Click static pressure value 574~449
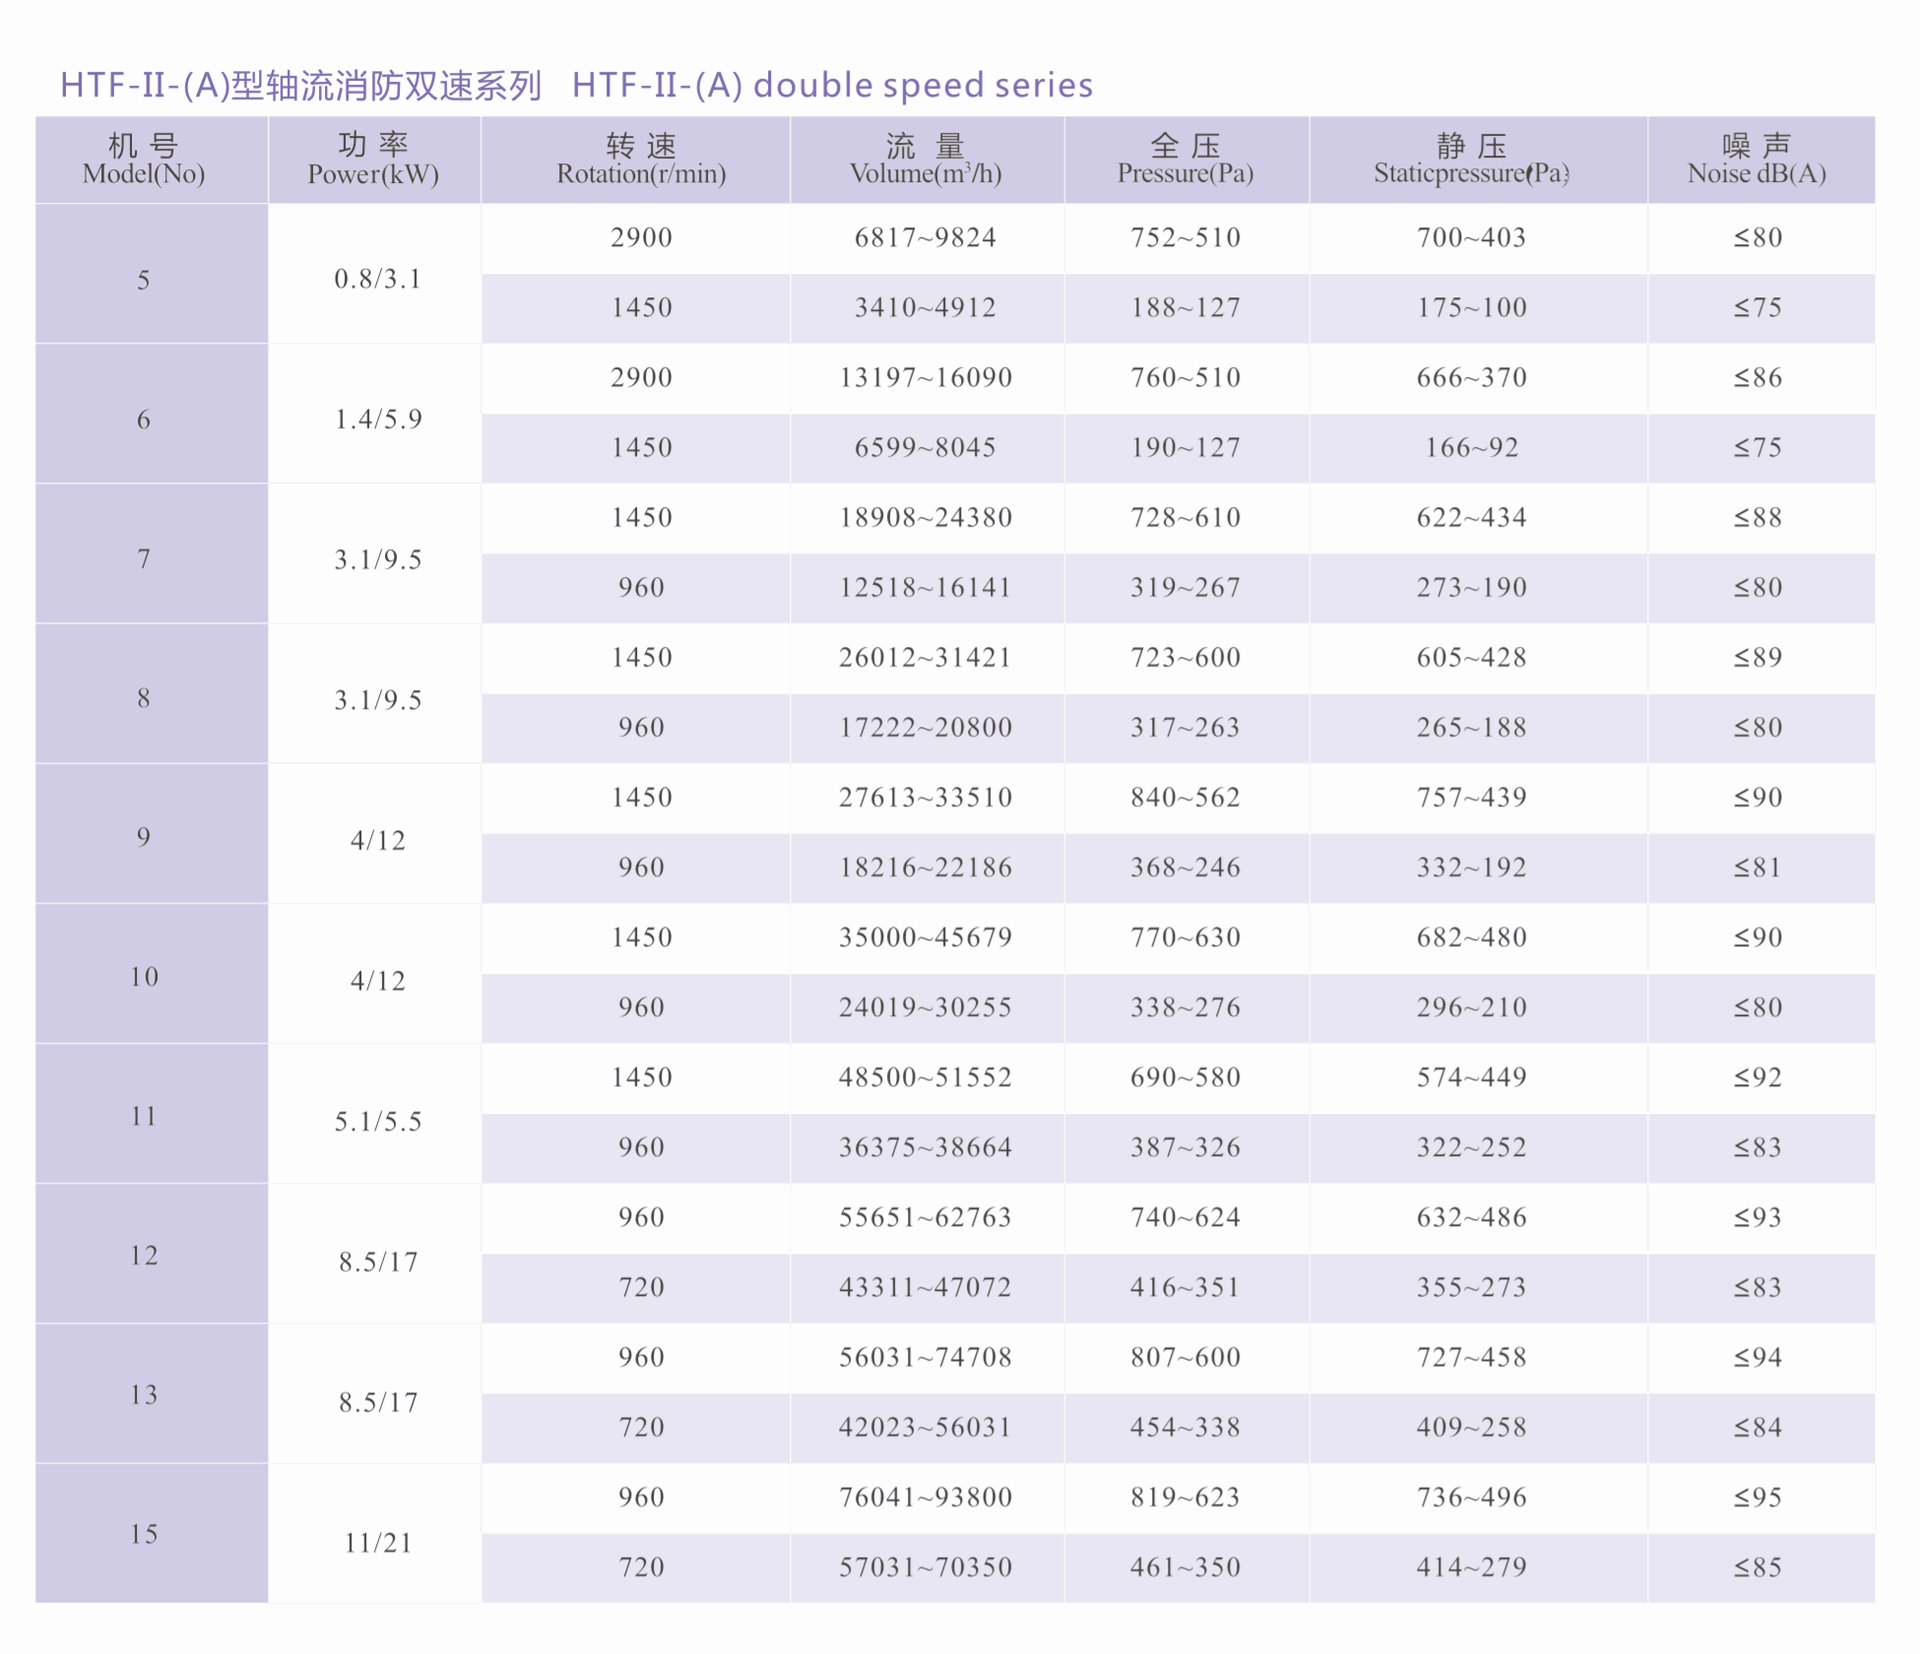The height and width of the screenshot is (1654, 1920). (1471, 1078)
